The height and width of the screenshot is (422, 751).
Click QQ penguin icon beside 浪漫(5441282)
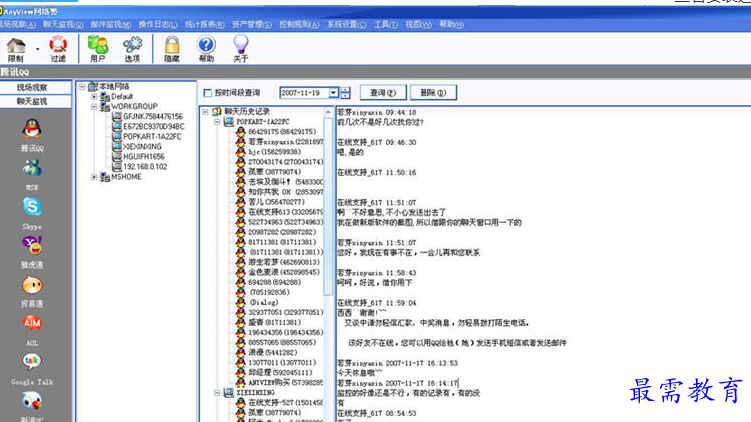(x=241, y=352)
